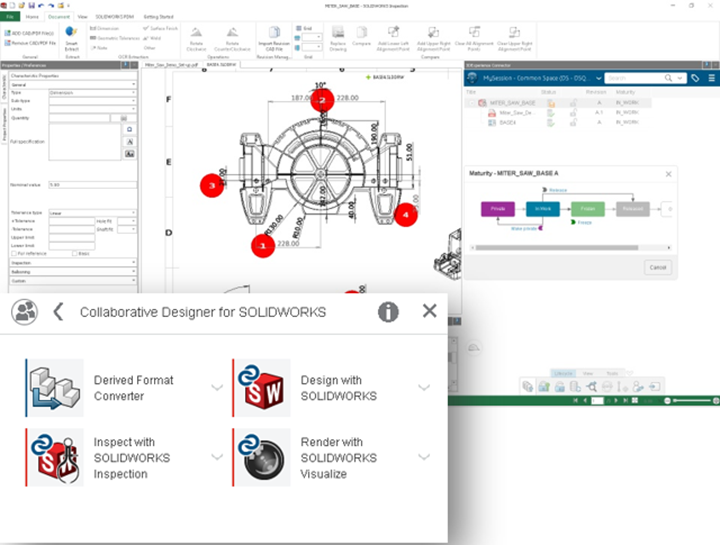The width and height of the screenshot is (720, 545).
Task: Click the Smart Extract ribbon icon
Action: tap(71, 38)
